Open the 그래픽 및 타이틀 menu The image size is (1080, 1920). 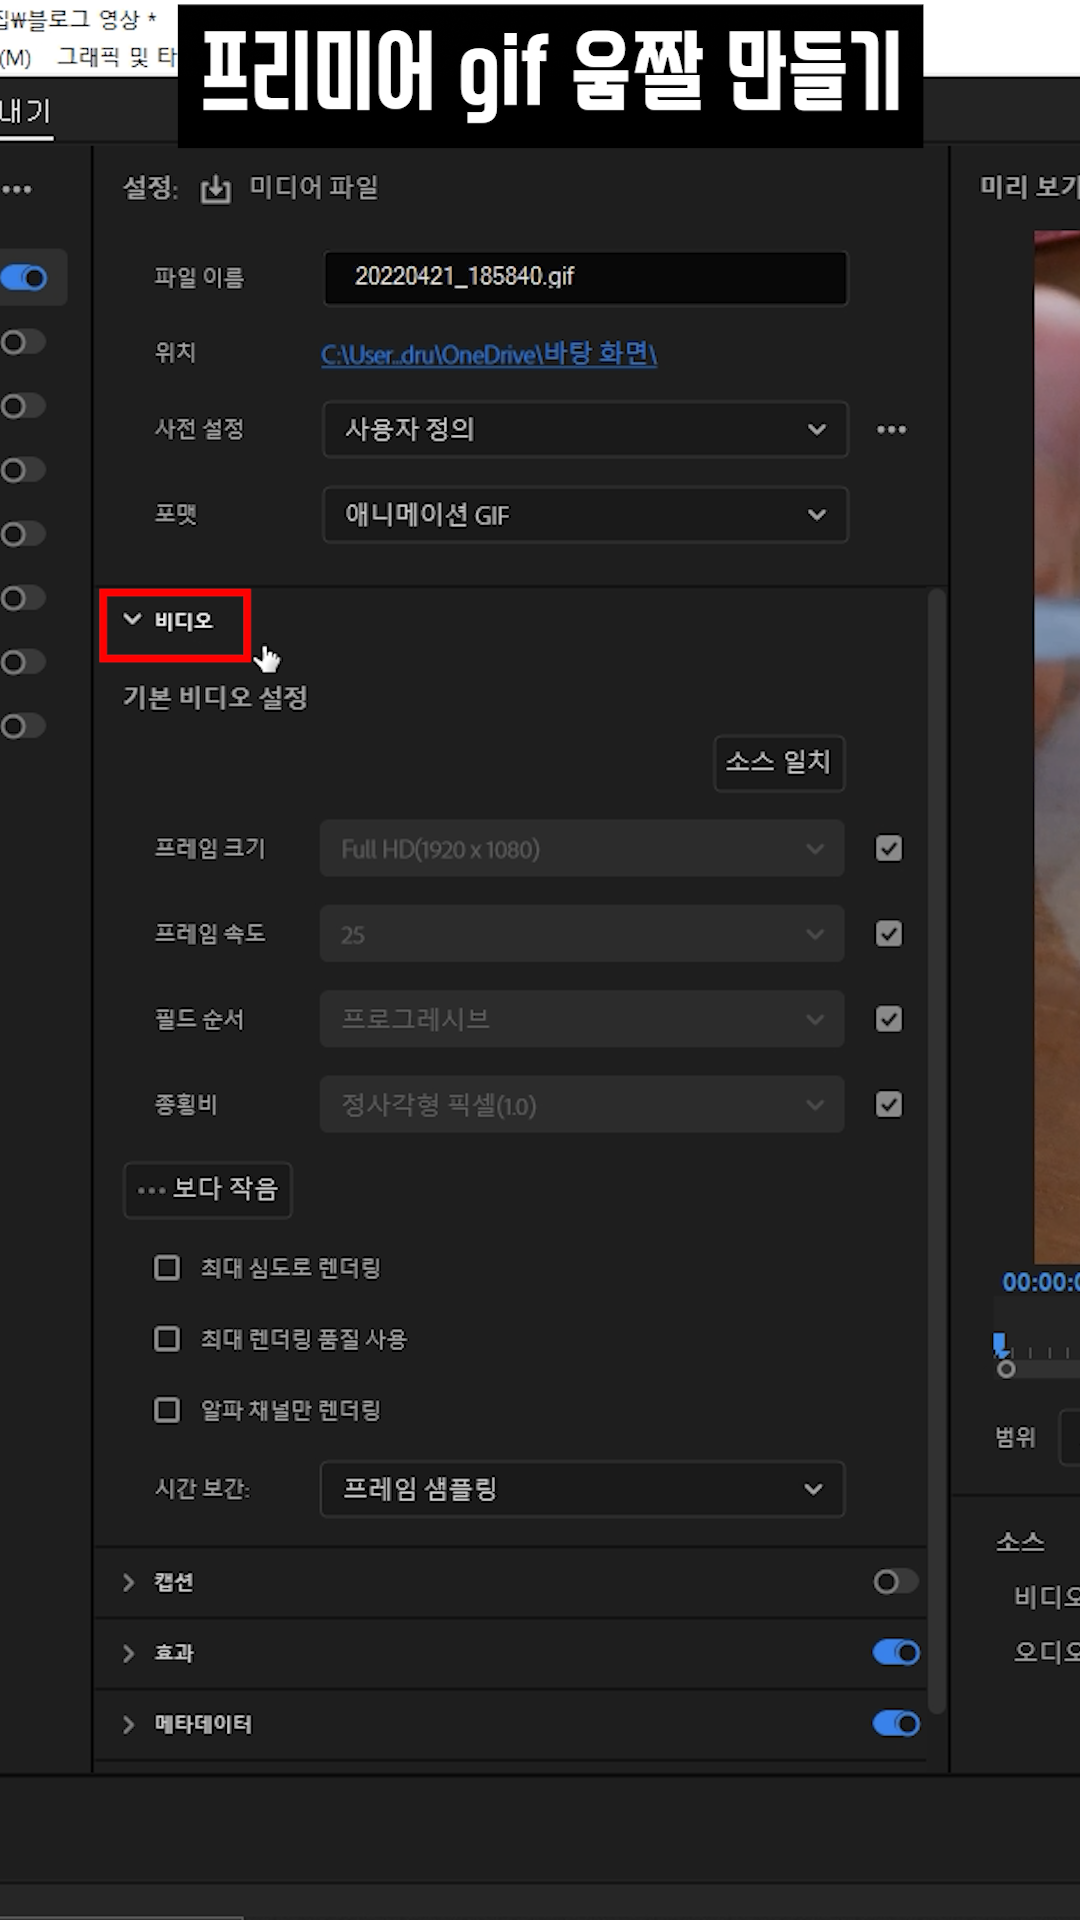point(116,57)
